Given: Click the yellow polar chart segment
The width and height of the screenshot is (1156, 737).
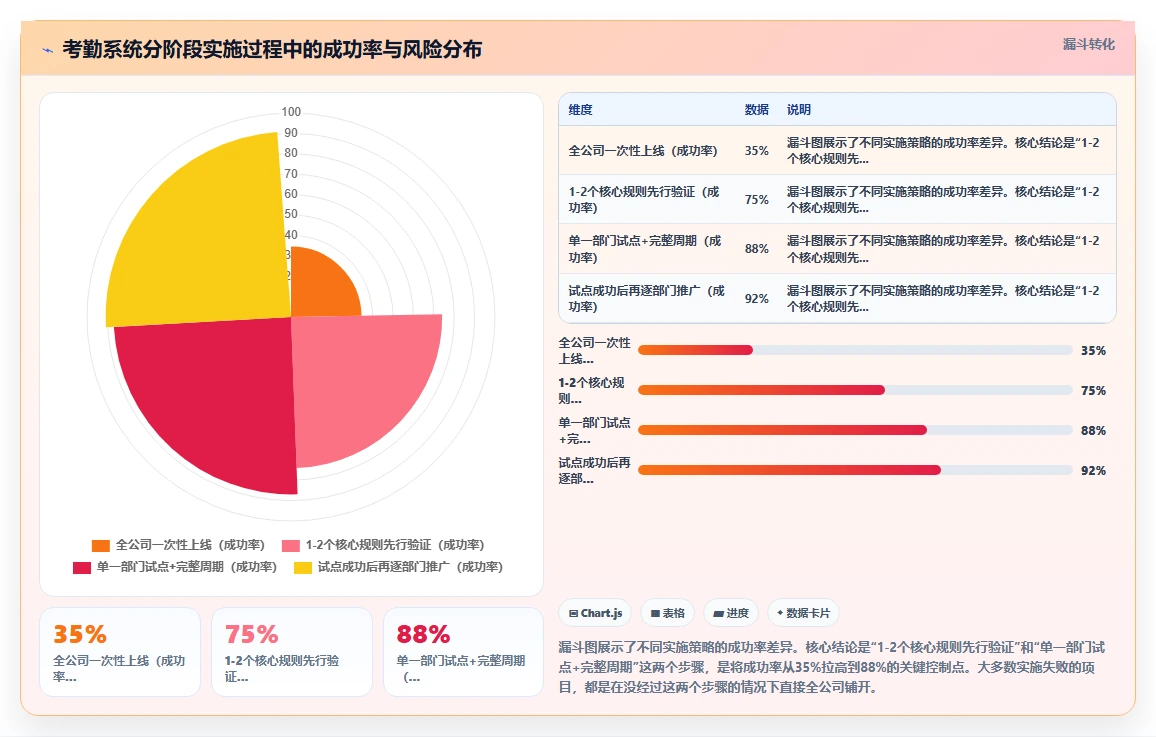Looking at the screenshot, I should (x=206, y=236).
